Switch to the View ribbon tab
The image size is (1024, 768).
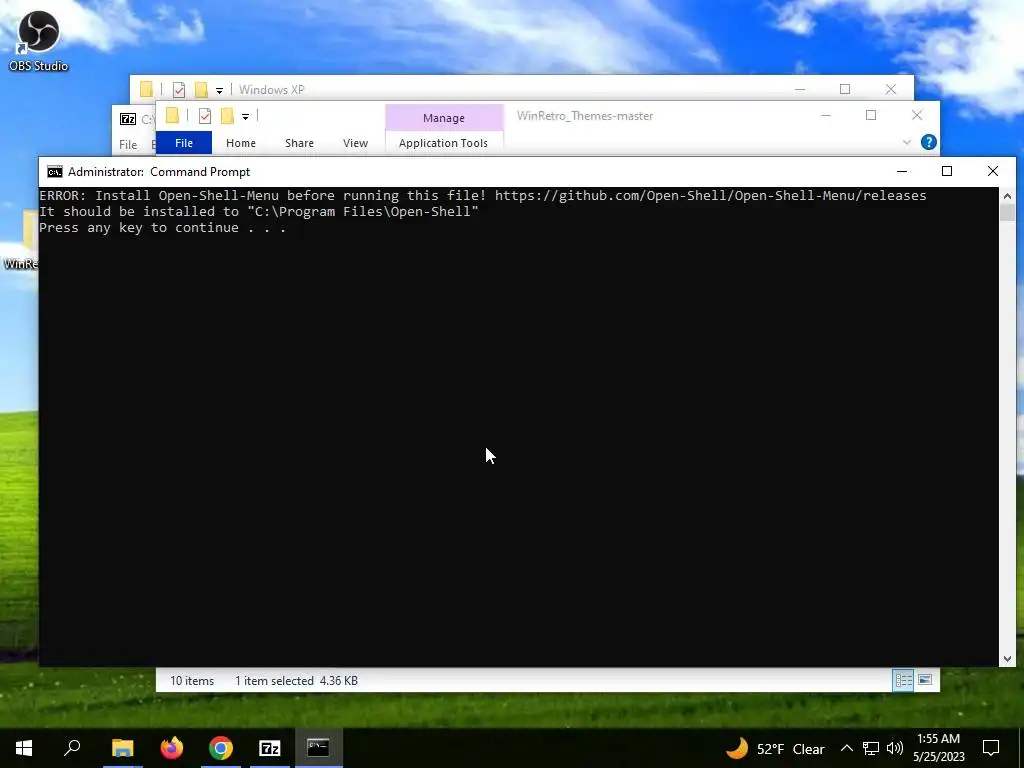pyautogui.click(x=355, y=142)
